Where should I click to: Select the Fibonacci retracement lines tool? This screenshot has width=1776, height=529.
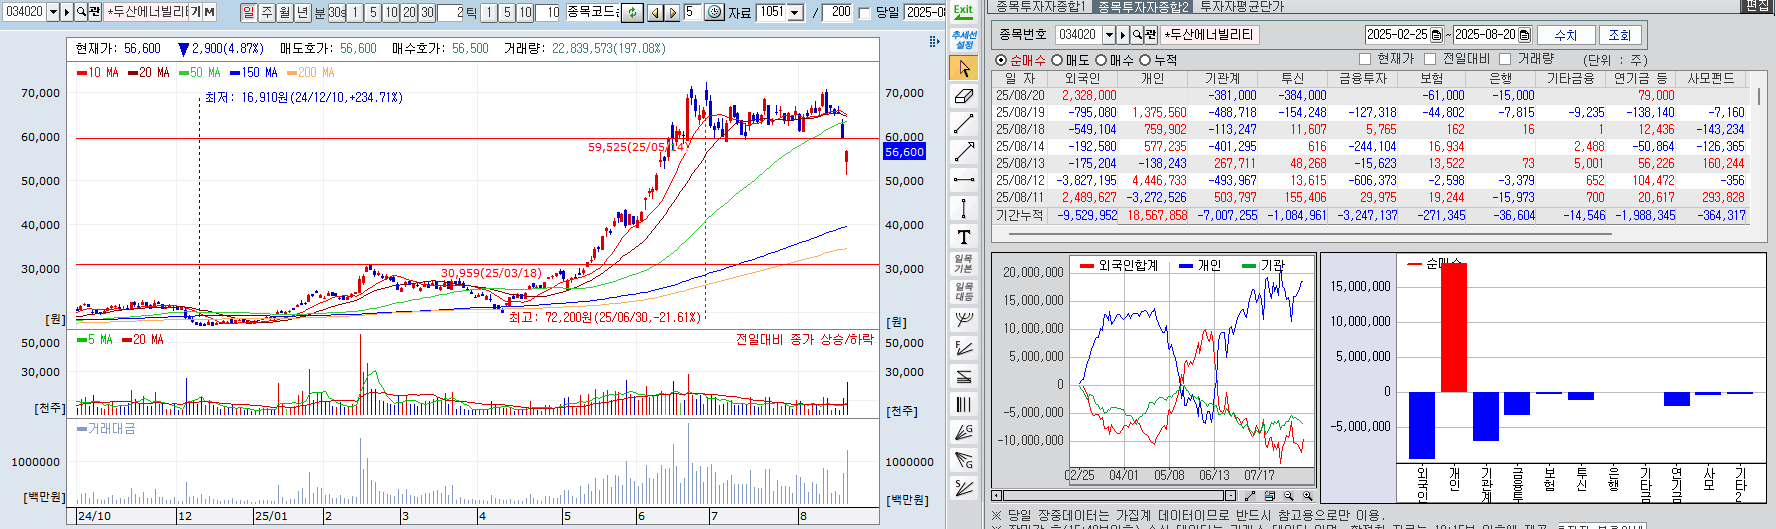coord(963,376)
